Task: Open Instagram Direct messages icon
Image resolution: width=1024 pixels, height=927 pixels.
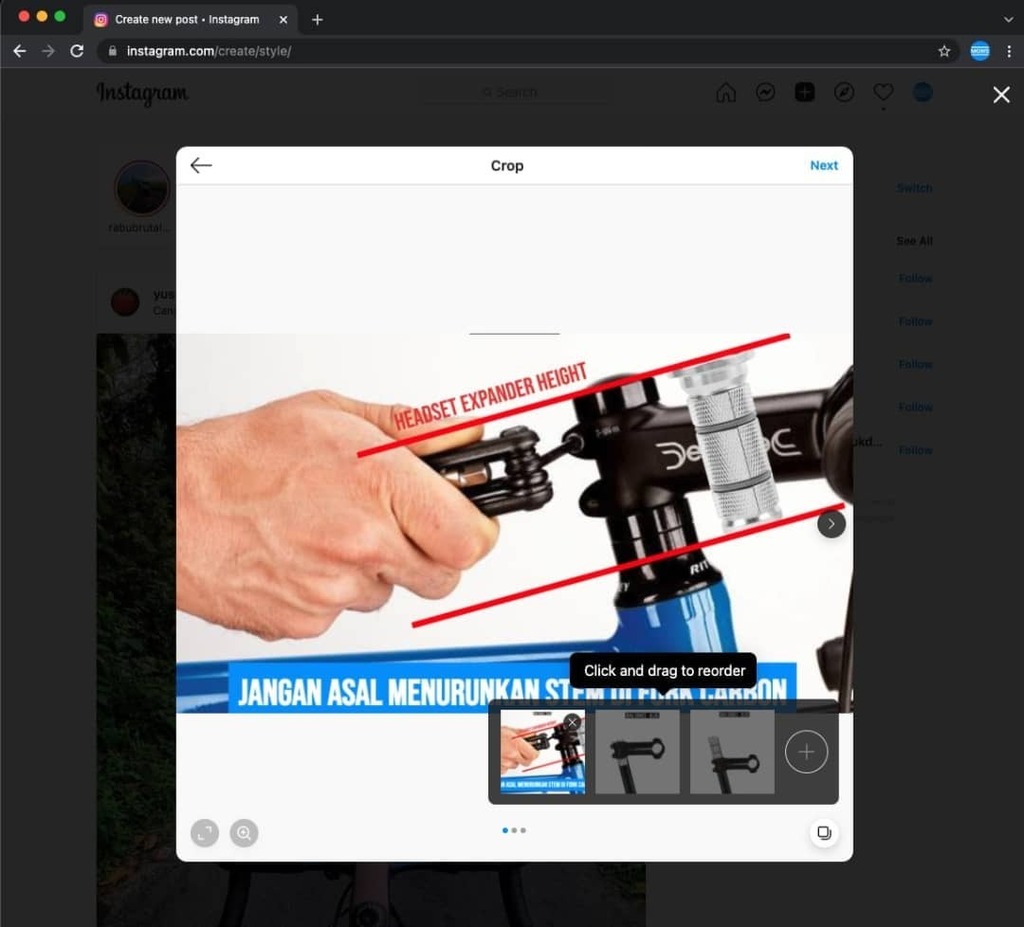Action: 764,91
